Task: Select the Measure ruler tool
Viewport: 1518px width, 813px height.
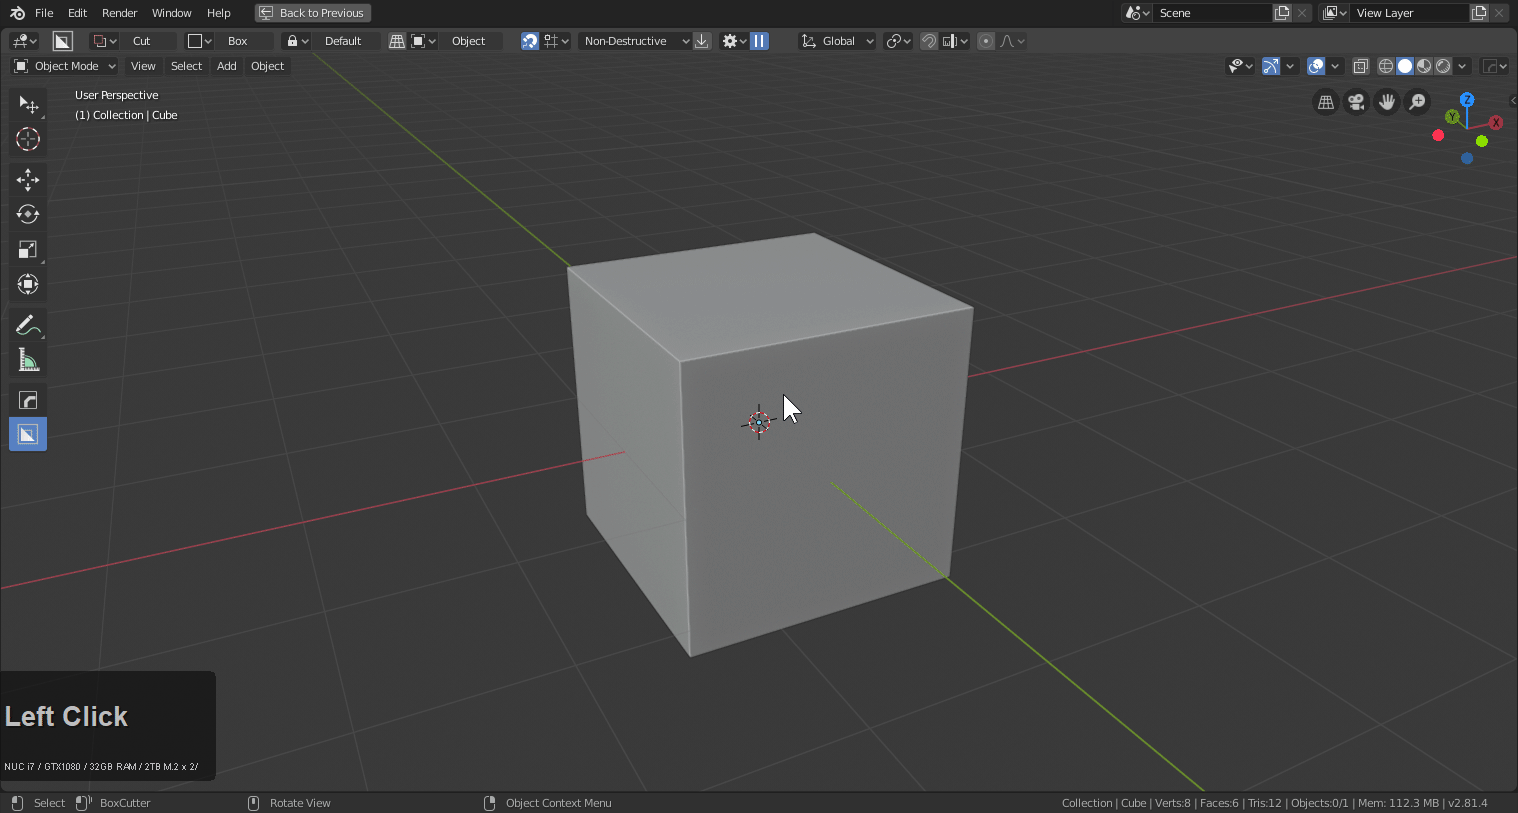Action: click(28, 361)
